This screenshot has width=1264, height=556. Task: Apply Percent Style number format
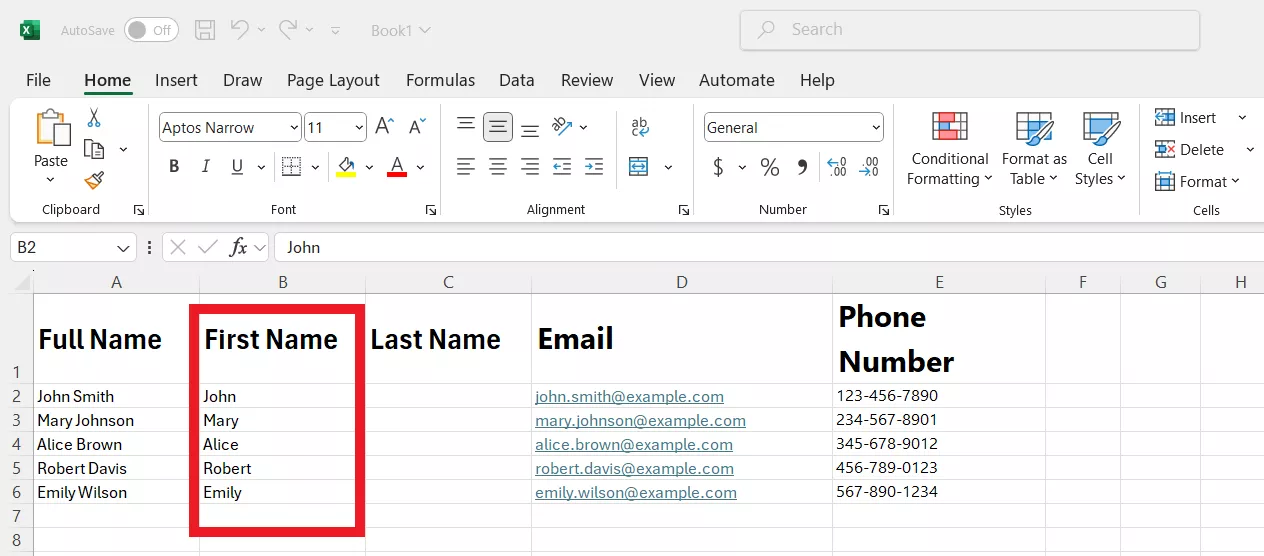coord(769,167)
